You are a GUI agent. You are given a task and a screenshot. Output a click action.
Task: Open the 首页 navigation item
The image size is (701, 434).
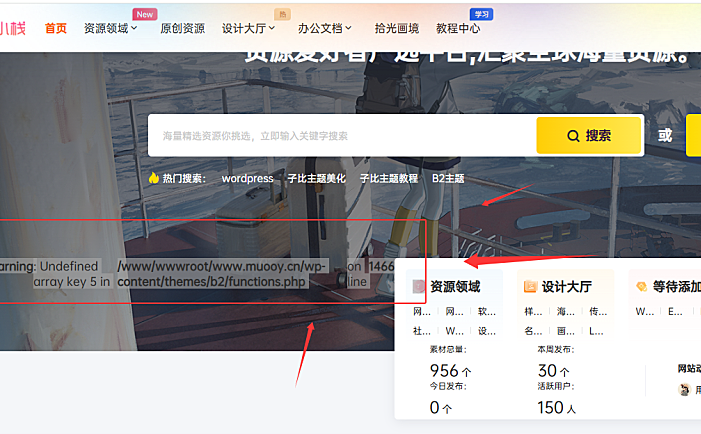click(x=56, y=29)
